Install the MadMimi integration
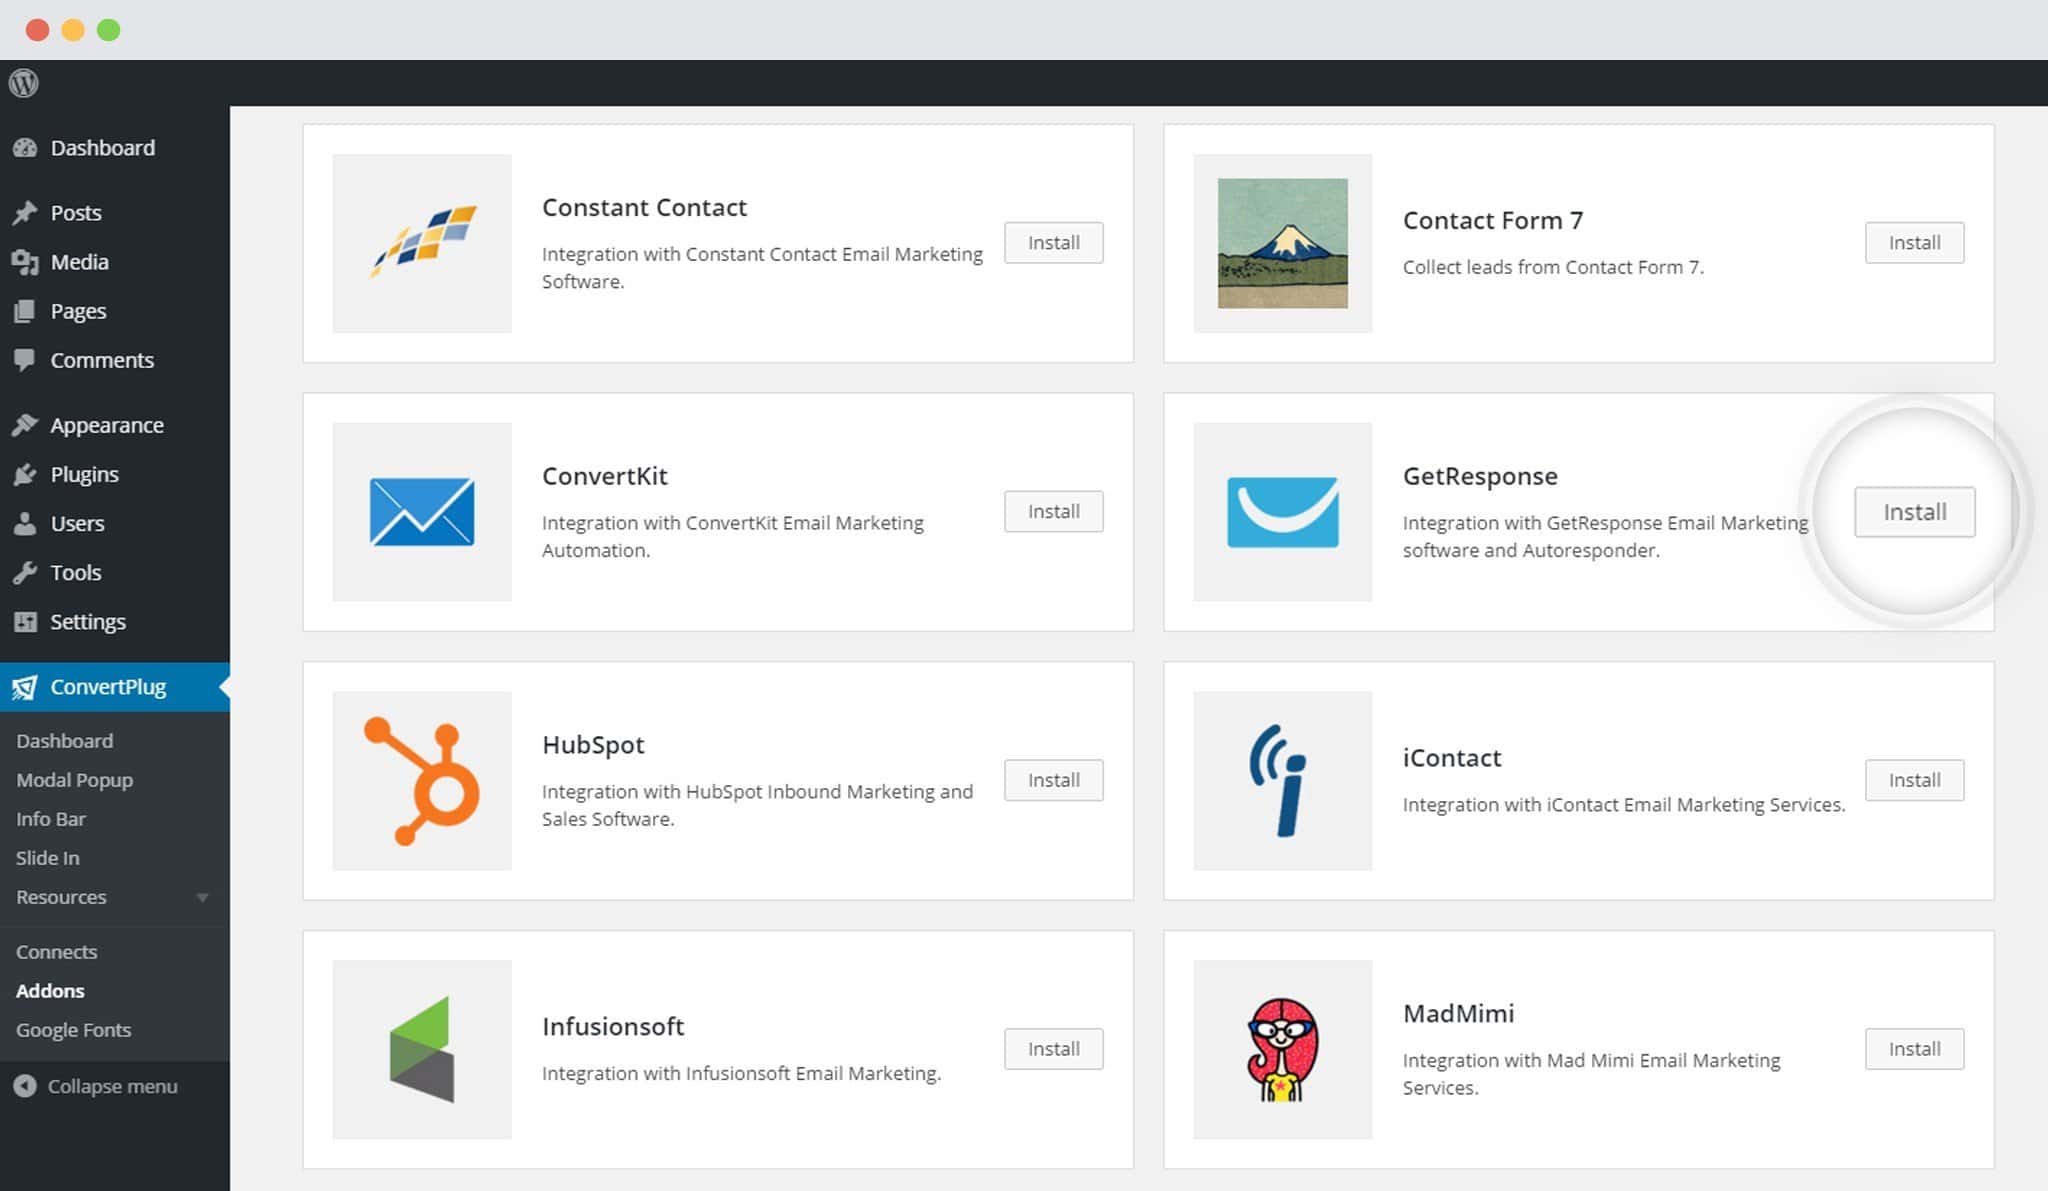2048x1191 pixels. click(1915, 1046)
